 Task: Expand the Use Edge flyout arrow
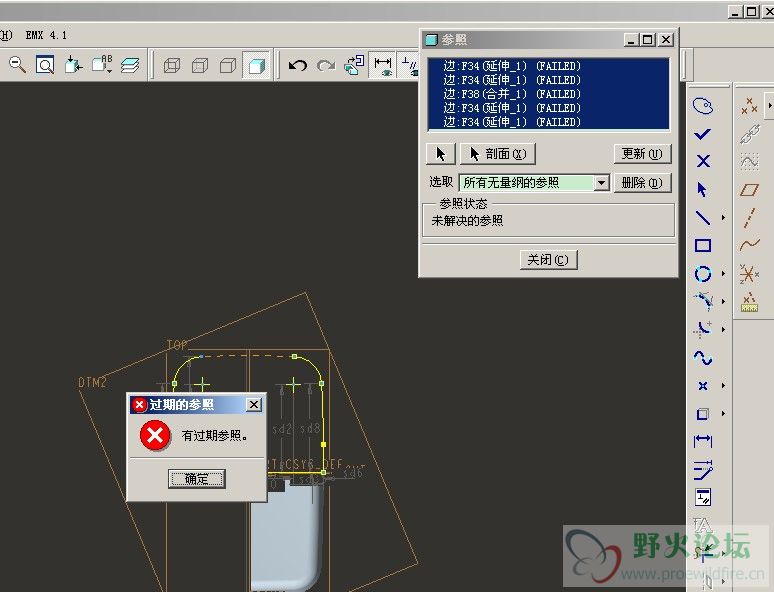pos(723,413)
